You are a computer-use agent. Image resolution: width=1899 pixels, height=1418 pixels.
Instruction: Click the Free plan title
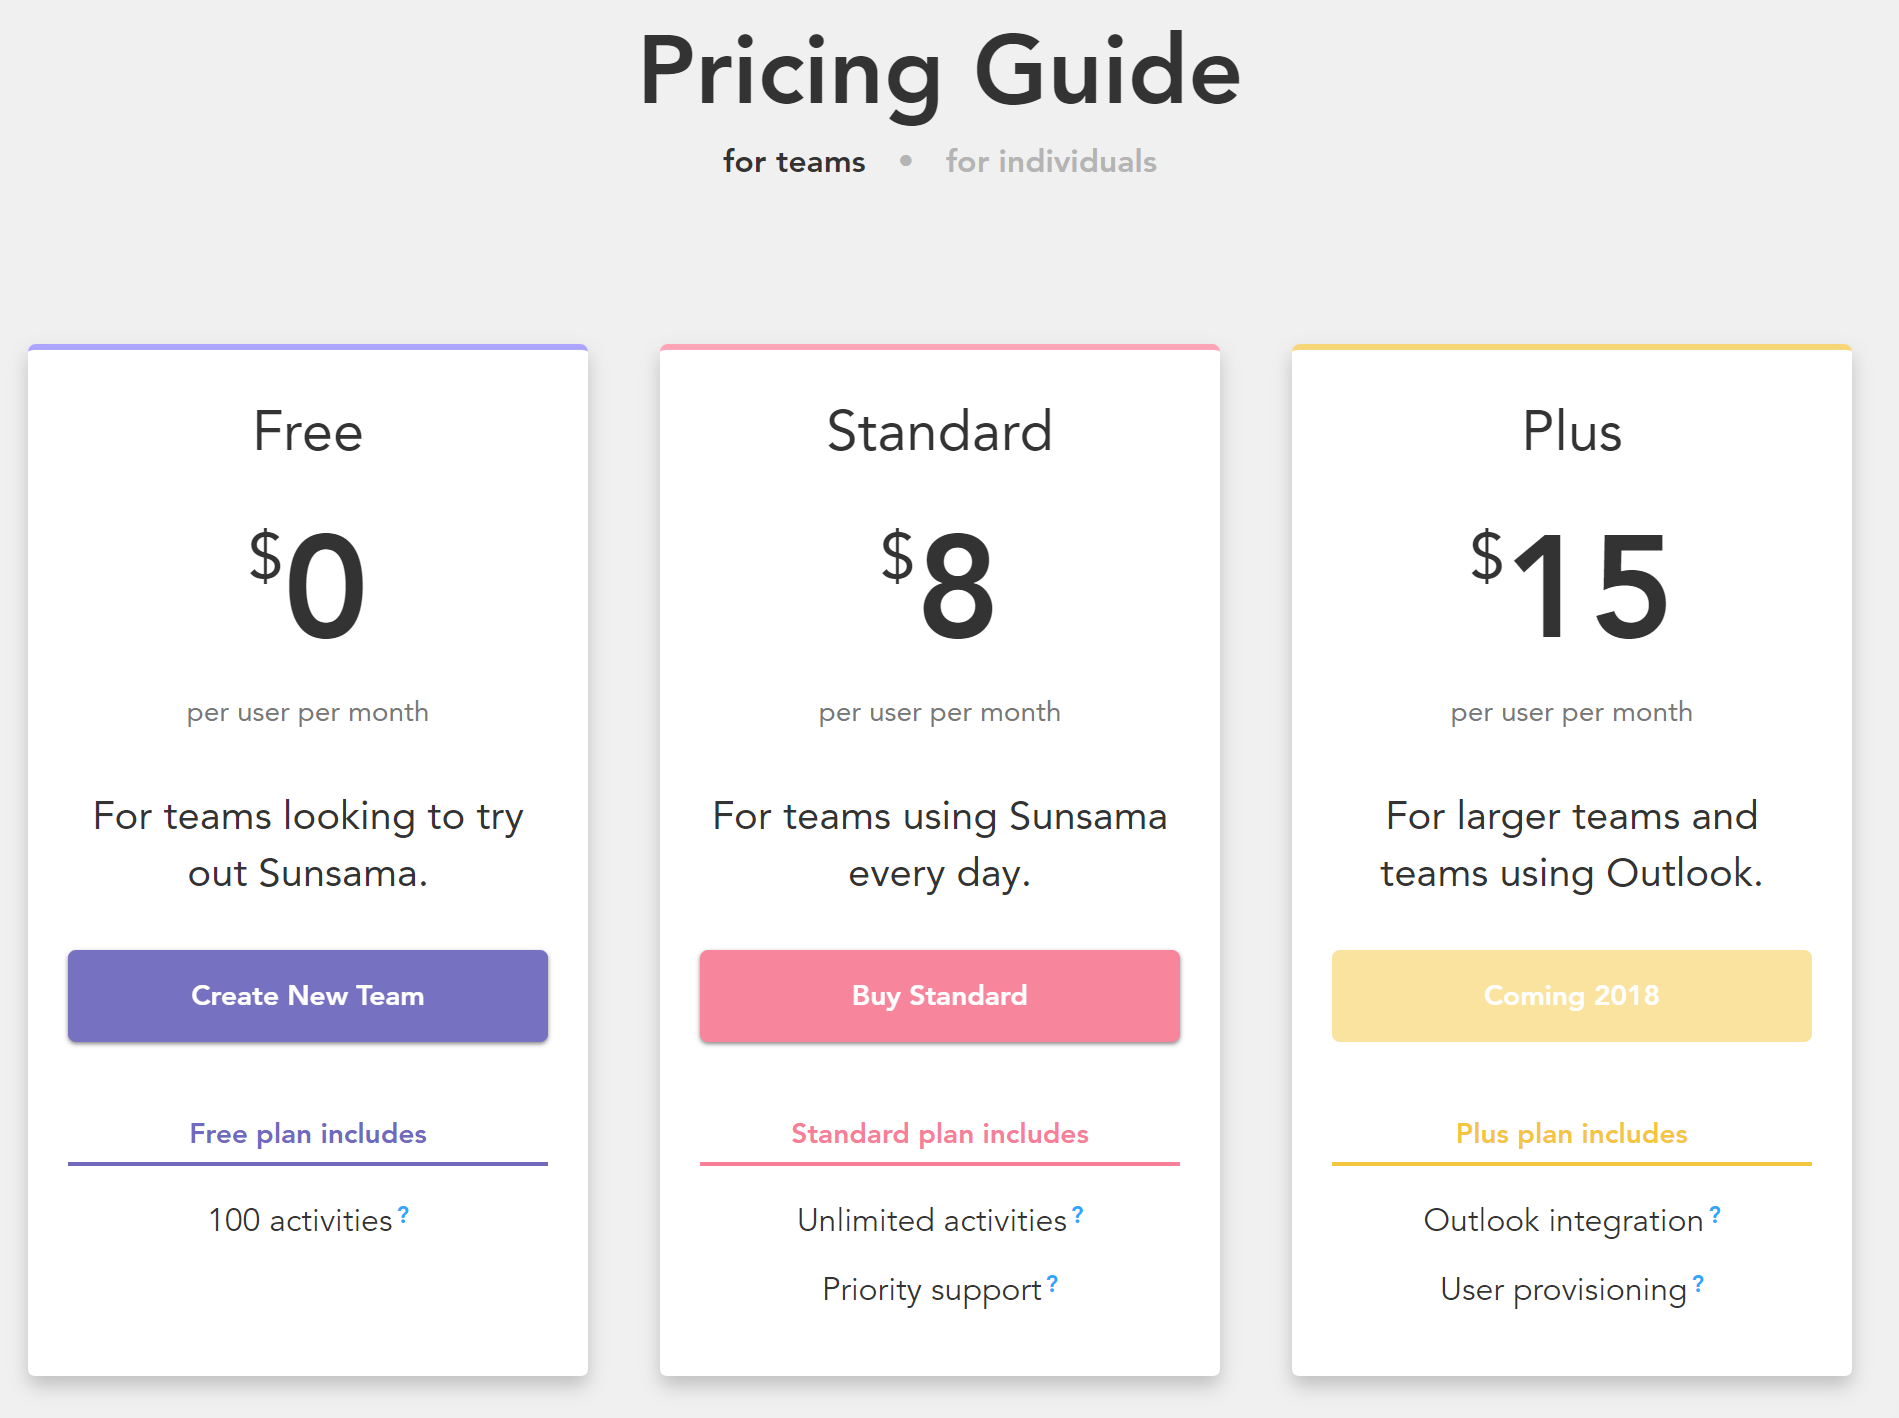pyautogui.click(x=308, y=432)
